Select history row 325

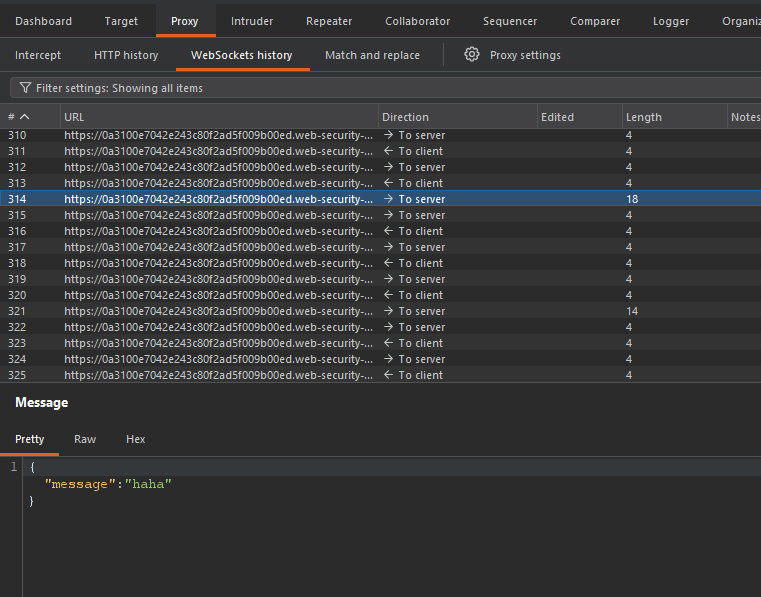click(380, 375)
